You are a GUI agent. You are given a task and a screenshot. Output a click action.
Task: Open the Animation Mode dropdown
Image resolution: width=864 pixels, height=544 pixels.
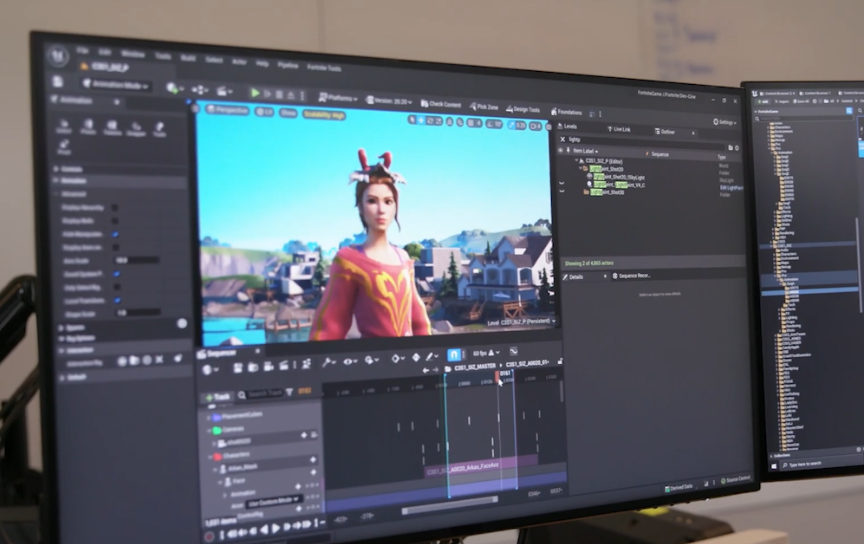click(116, 85)
